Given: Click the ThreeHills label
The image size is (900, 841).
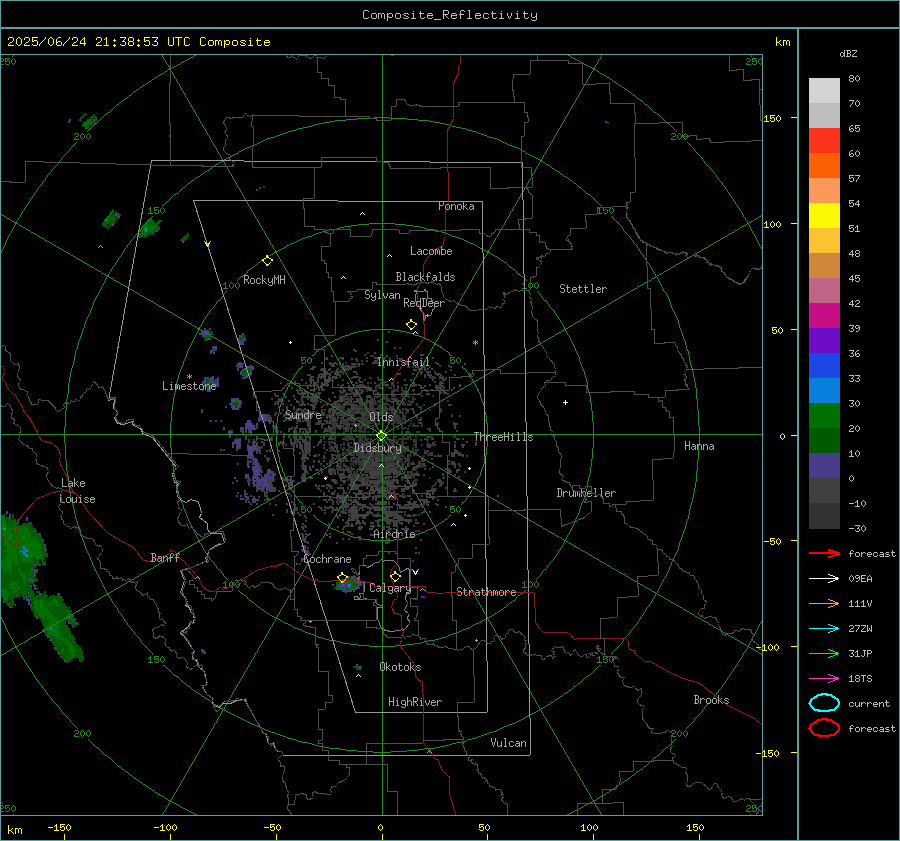Looking at the screenshot, I should tap(503, 437).
